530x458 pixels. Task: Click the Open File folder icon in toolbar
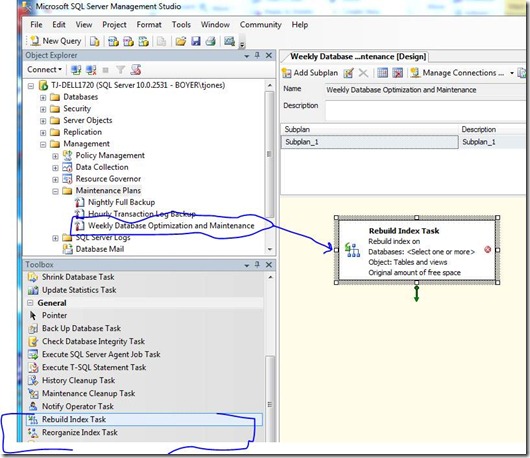tap(181, 42)
